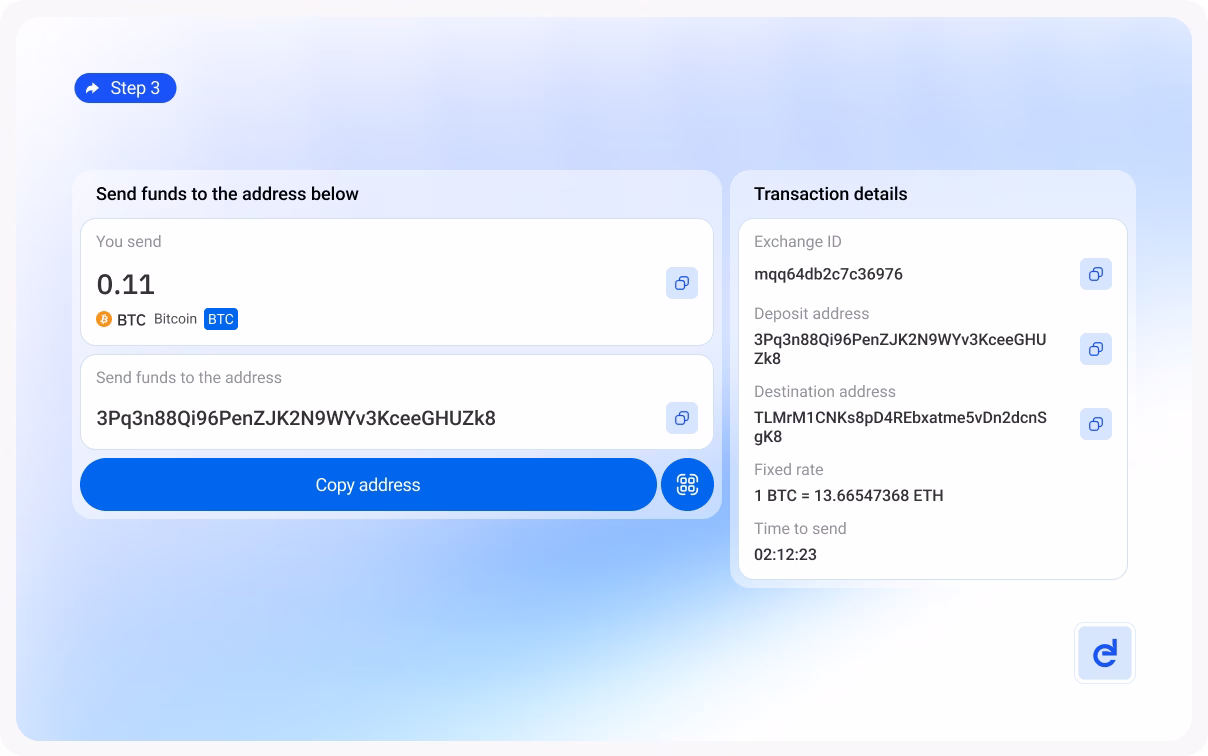Image resolution: width=1208 pixels, height=756 pixels.
Task: Click the 'Fixed rate' label
Action: 789,470
